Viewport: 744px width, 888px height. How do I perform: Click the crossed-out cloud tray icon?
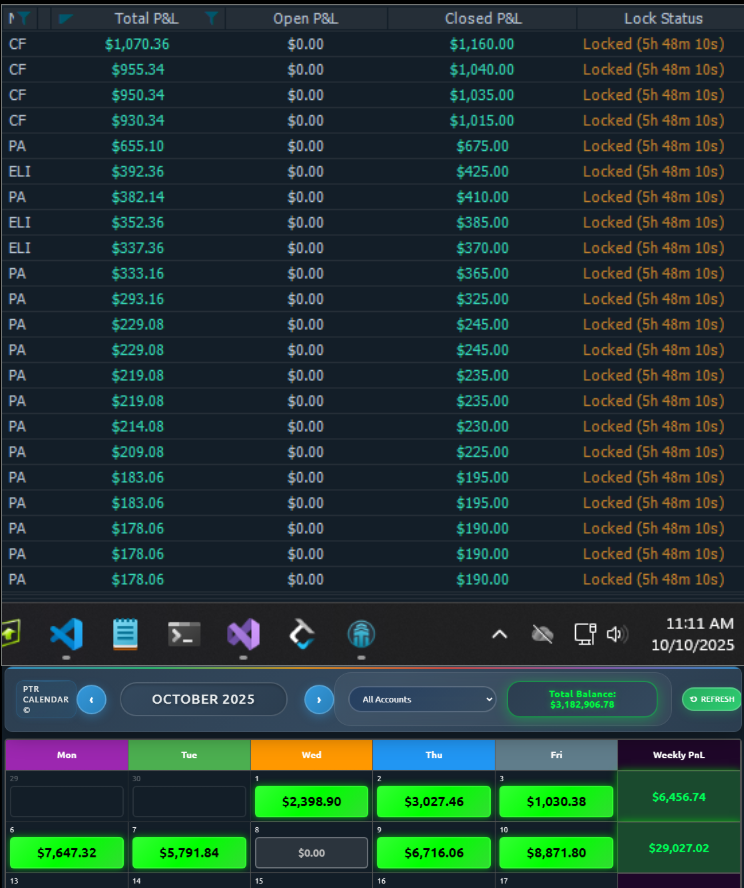click(x=542, y=634)
